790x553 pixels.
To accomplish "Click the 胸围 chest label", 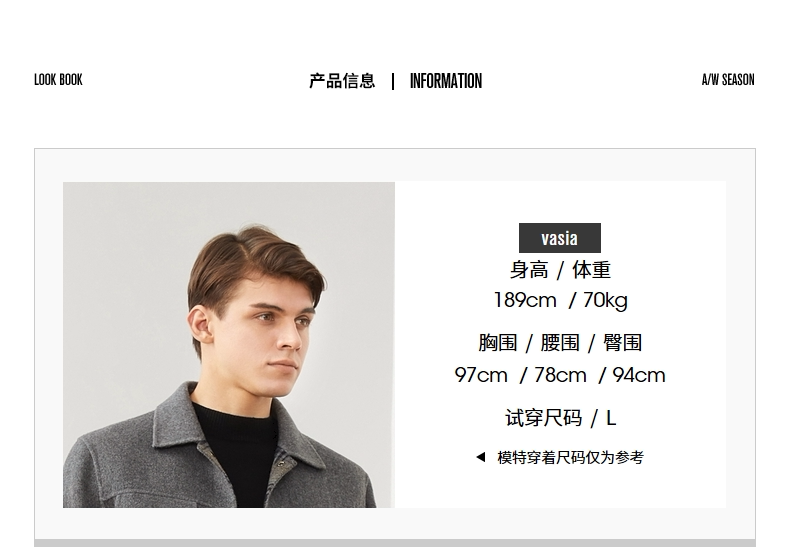I will (x=498, y=343).
